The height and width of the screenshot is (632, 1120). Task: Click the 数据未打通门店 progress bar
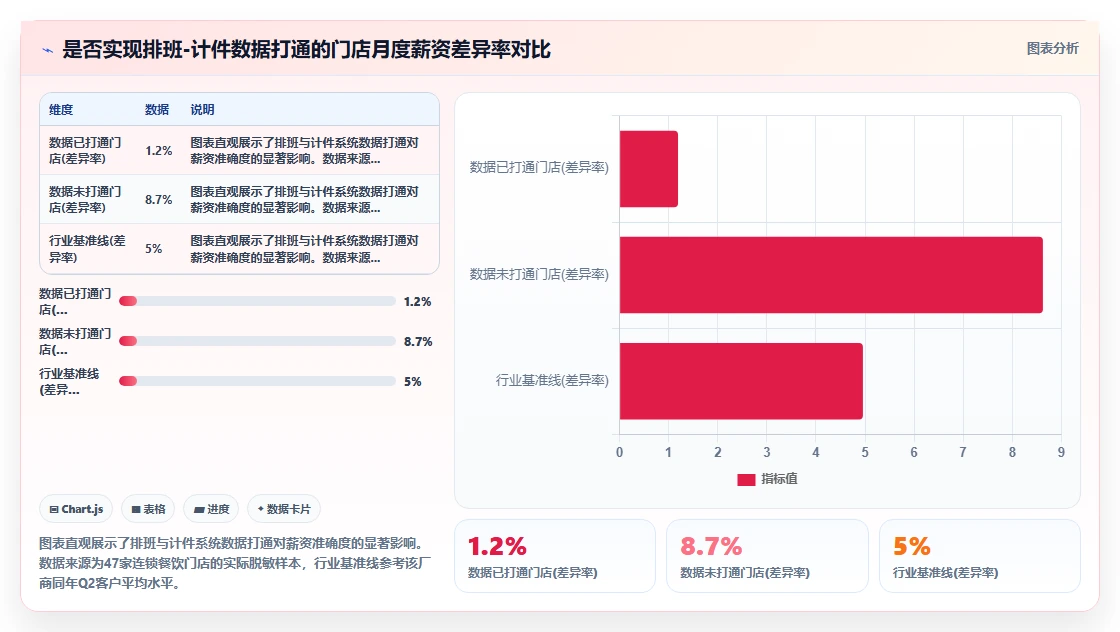click(x=257, y=341)
